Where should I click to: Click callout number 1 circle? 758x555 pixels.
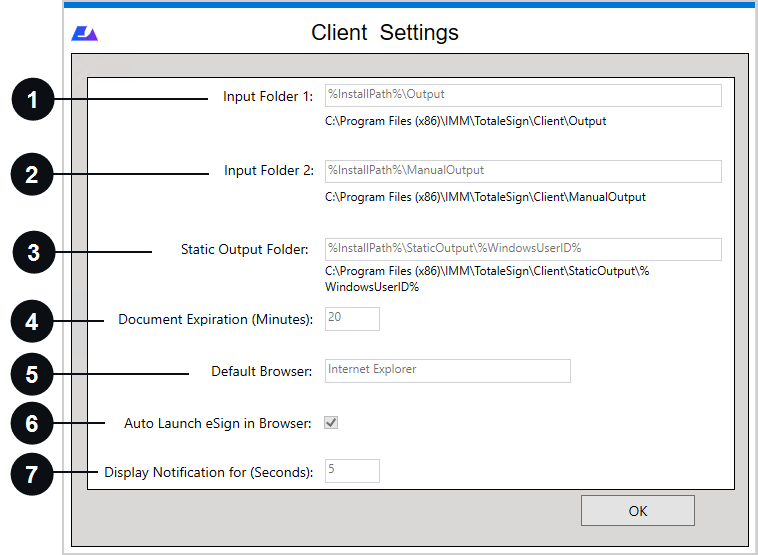[x=32, y=99]
